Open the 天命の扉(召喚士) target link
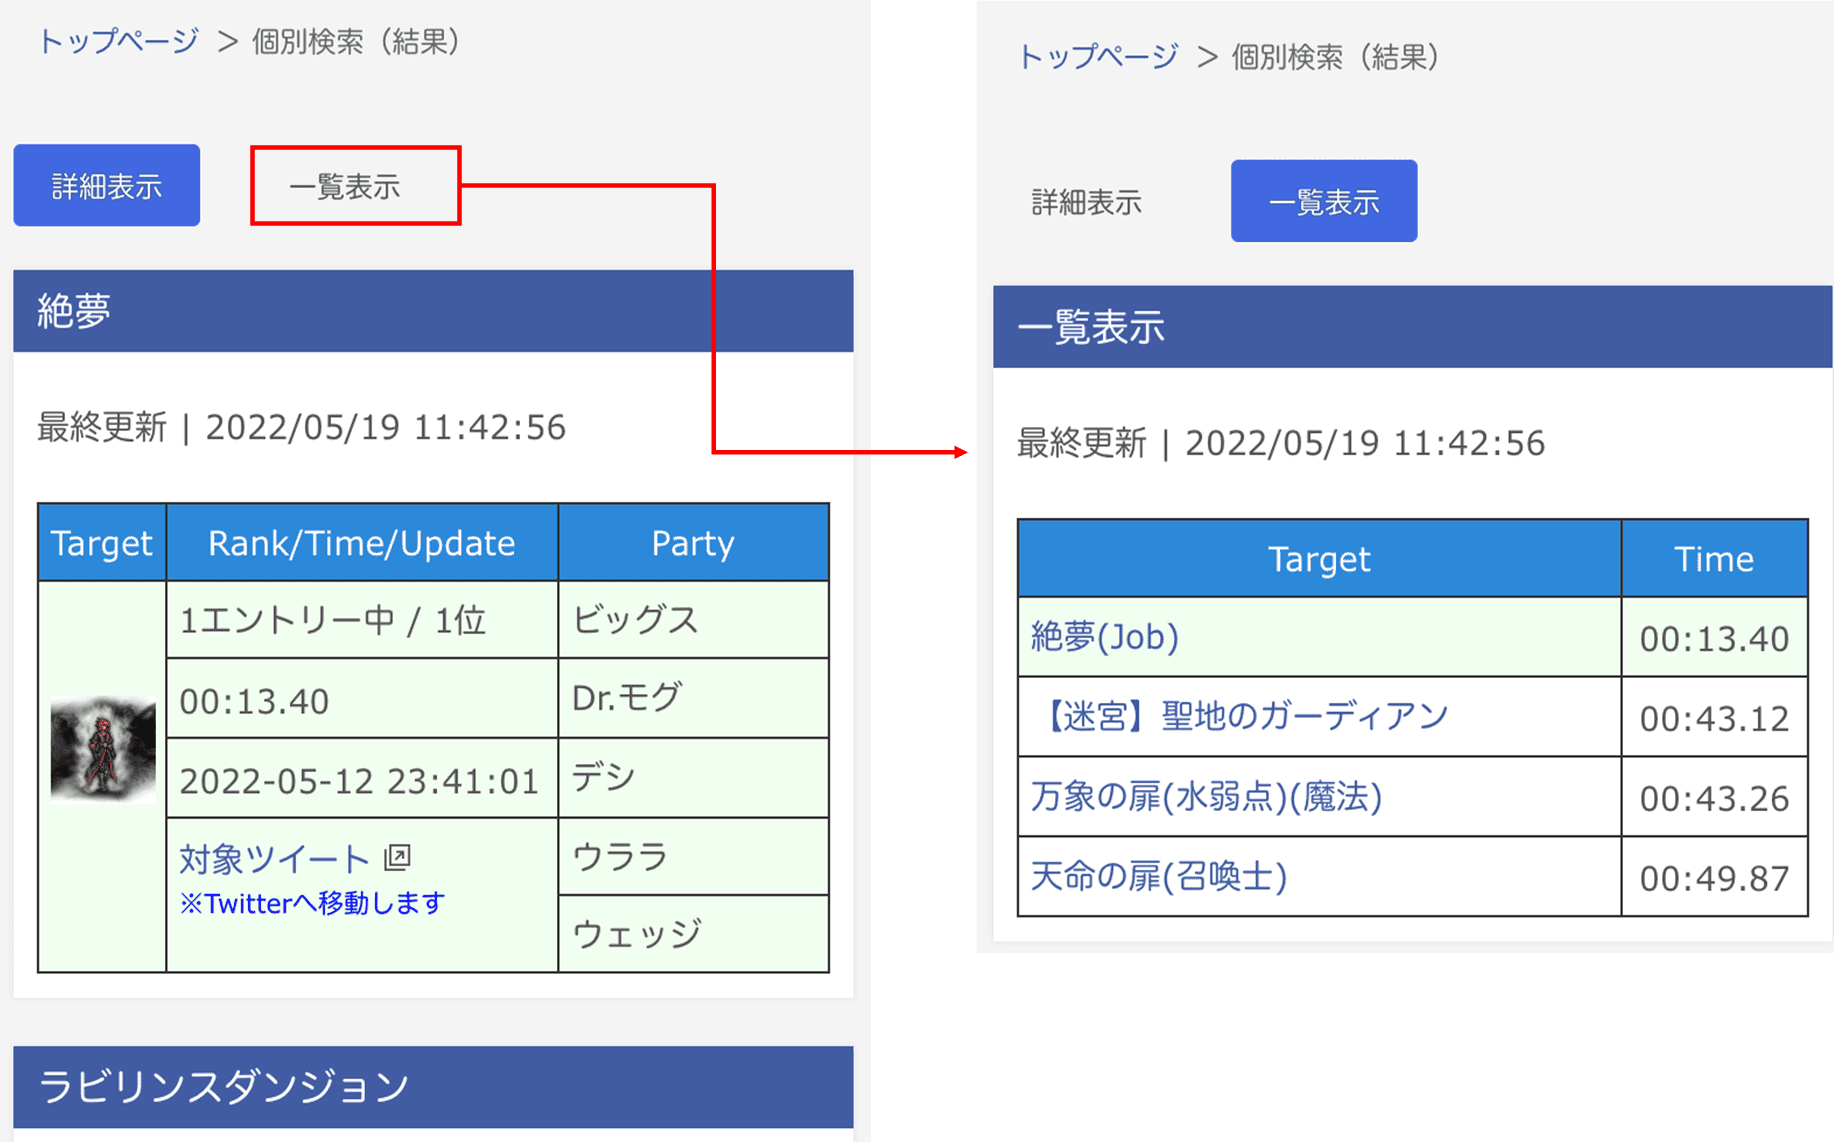 click(x=1158, y=877)
